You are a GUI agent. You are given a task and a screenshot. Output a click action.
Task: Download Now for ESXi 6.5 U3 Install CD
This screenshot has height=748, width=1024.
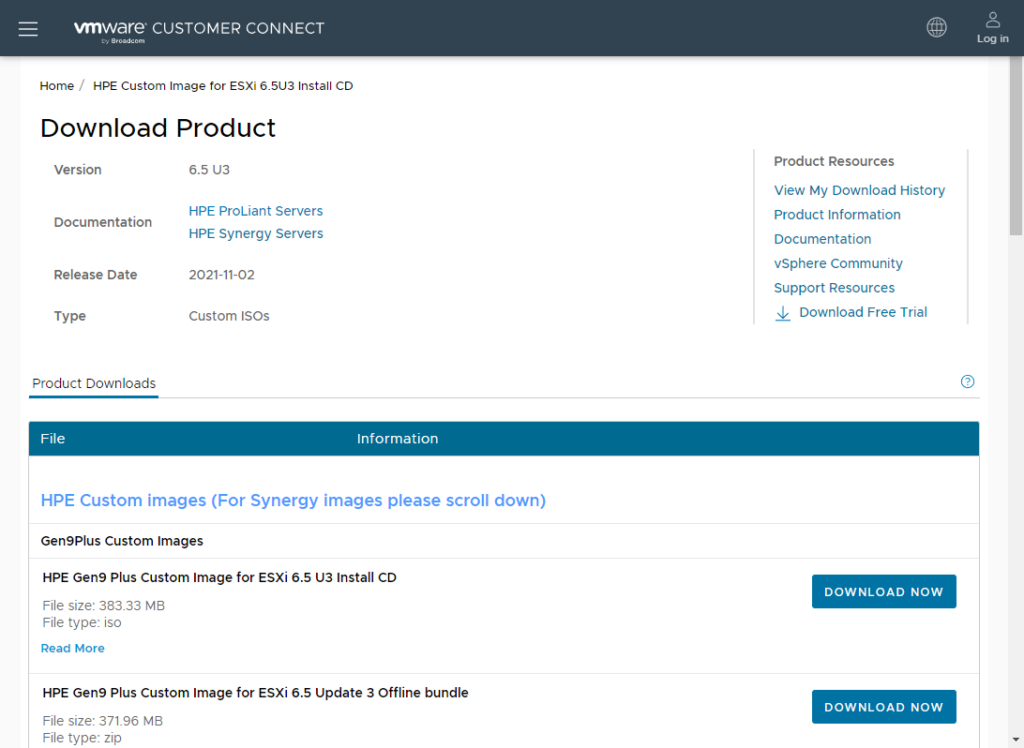click(884, 591)
